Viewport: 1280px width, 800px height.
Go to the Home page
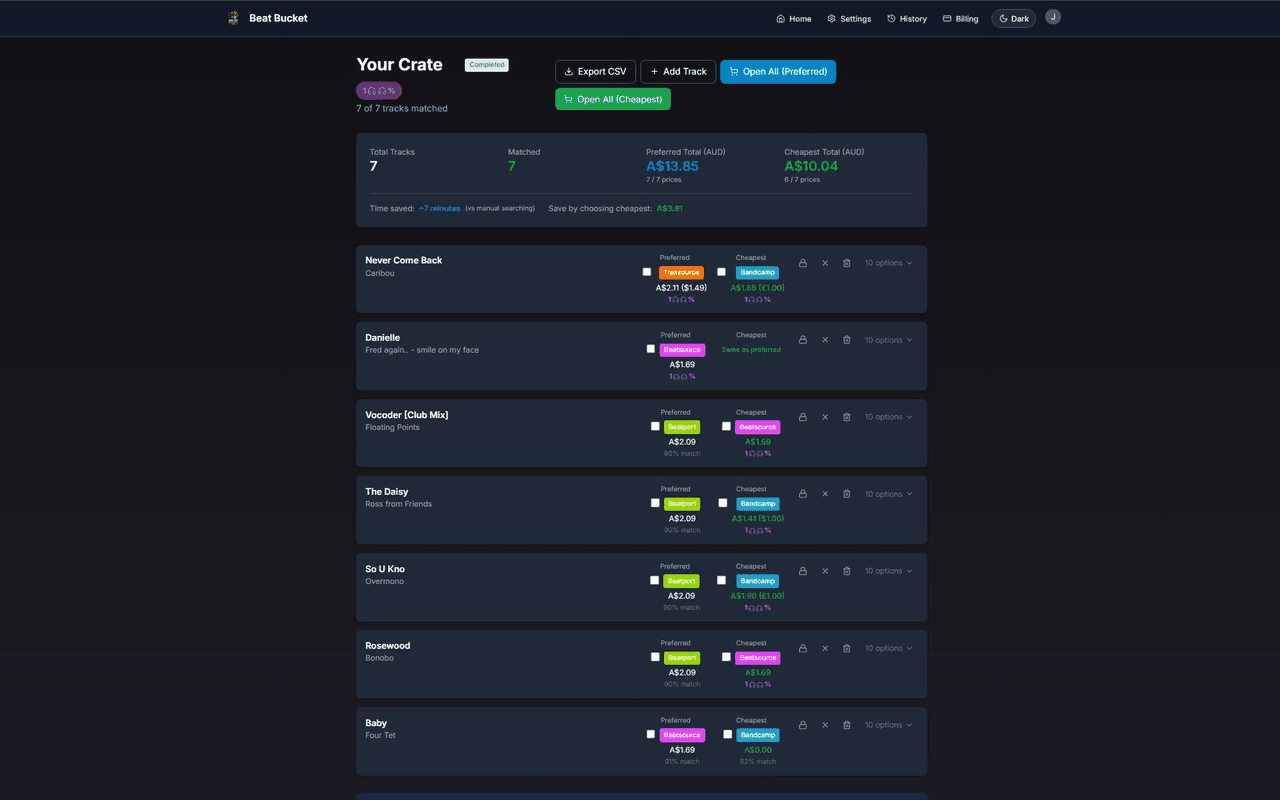pyautogui.click(x=794, y=18)
